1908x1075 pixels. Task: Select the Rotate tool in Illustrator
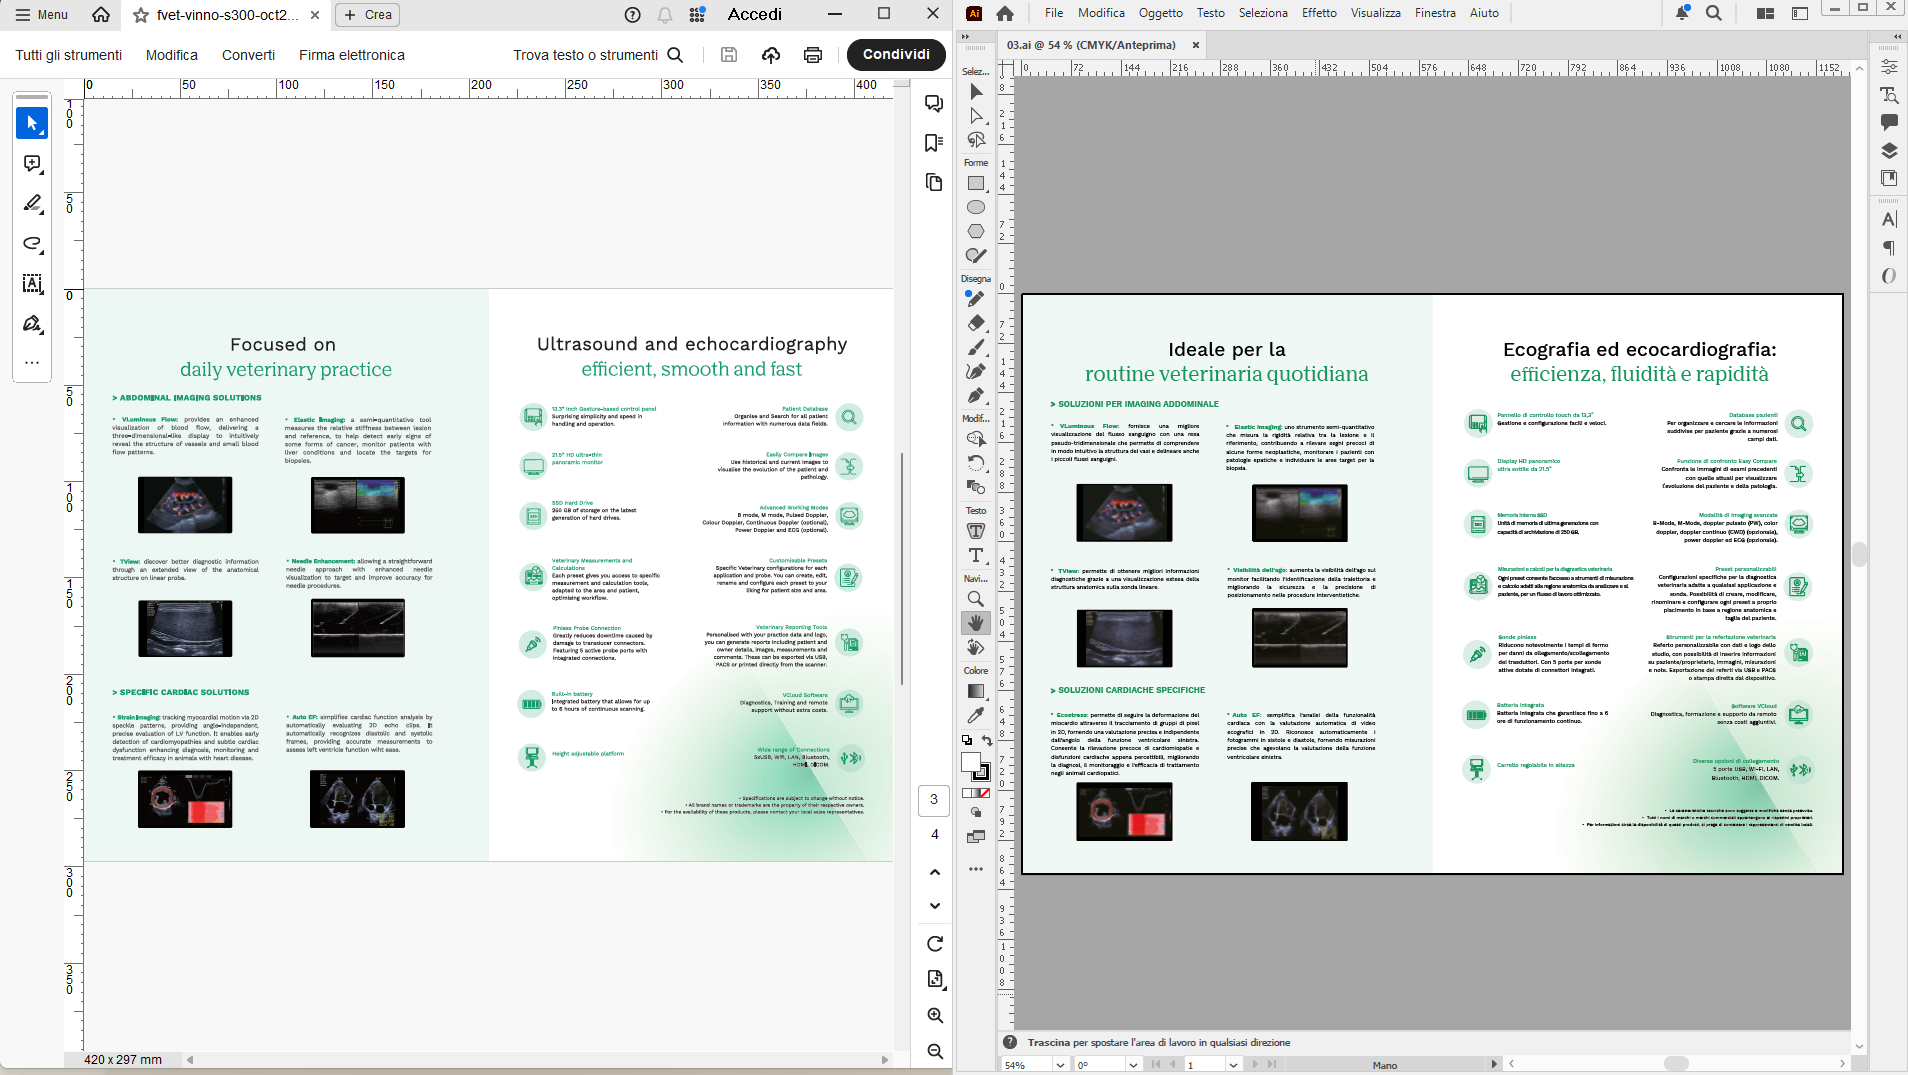[976, 463]
